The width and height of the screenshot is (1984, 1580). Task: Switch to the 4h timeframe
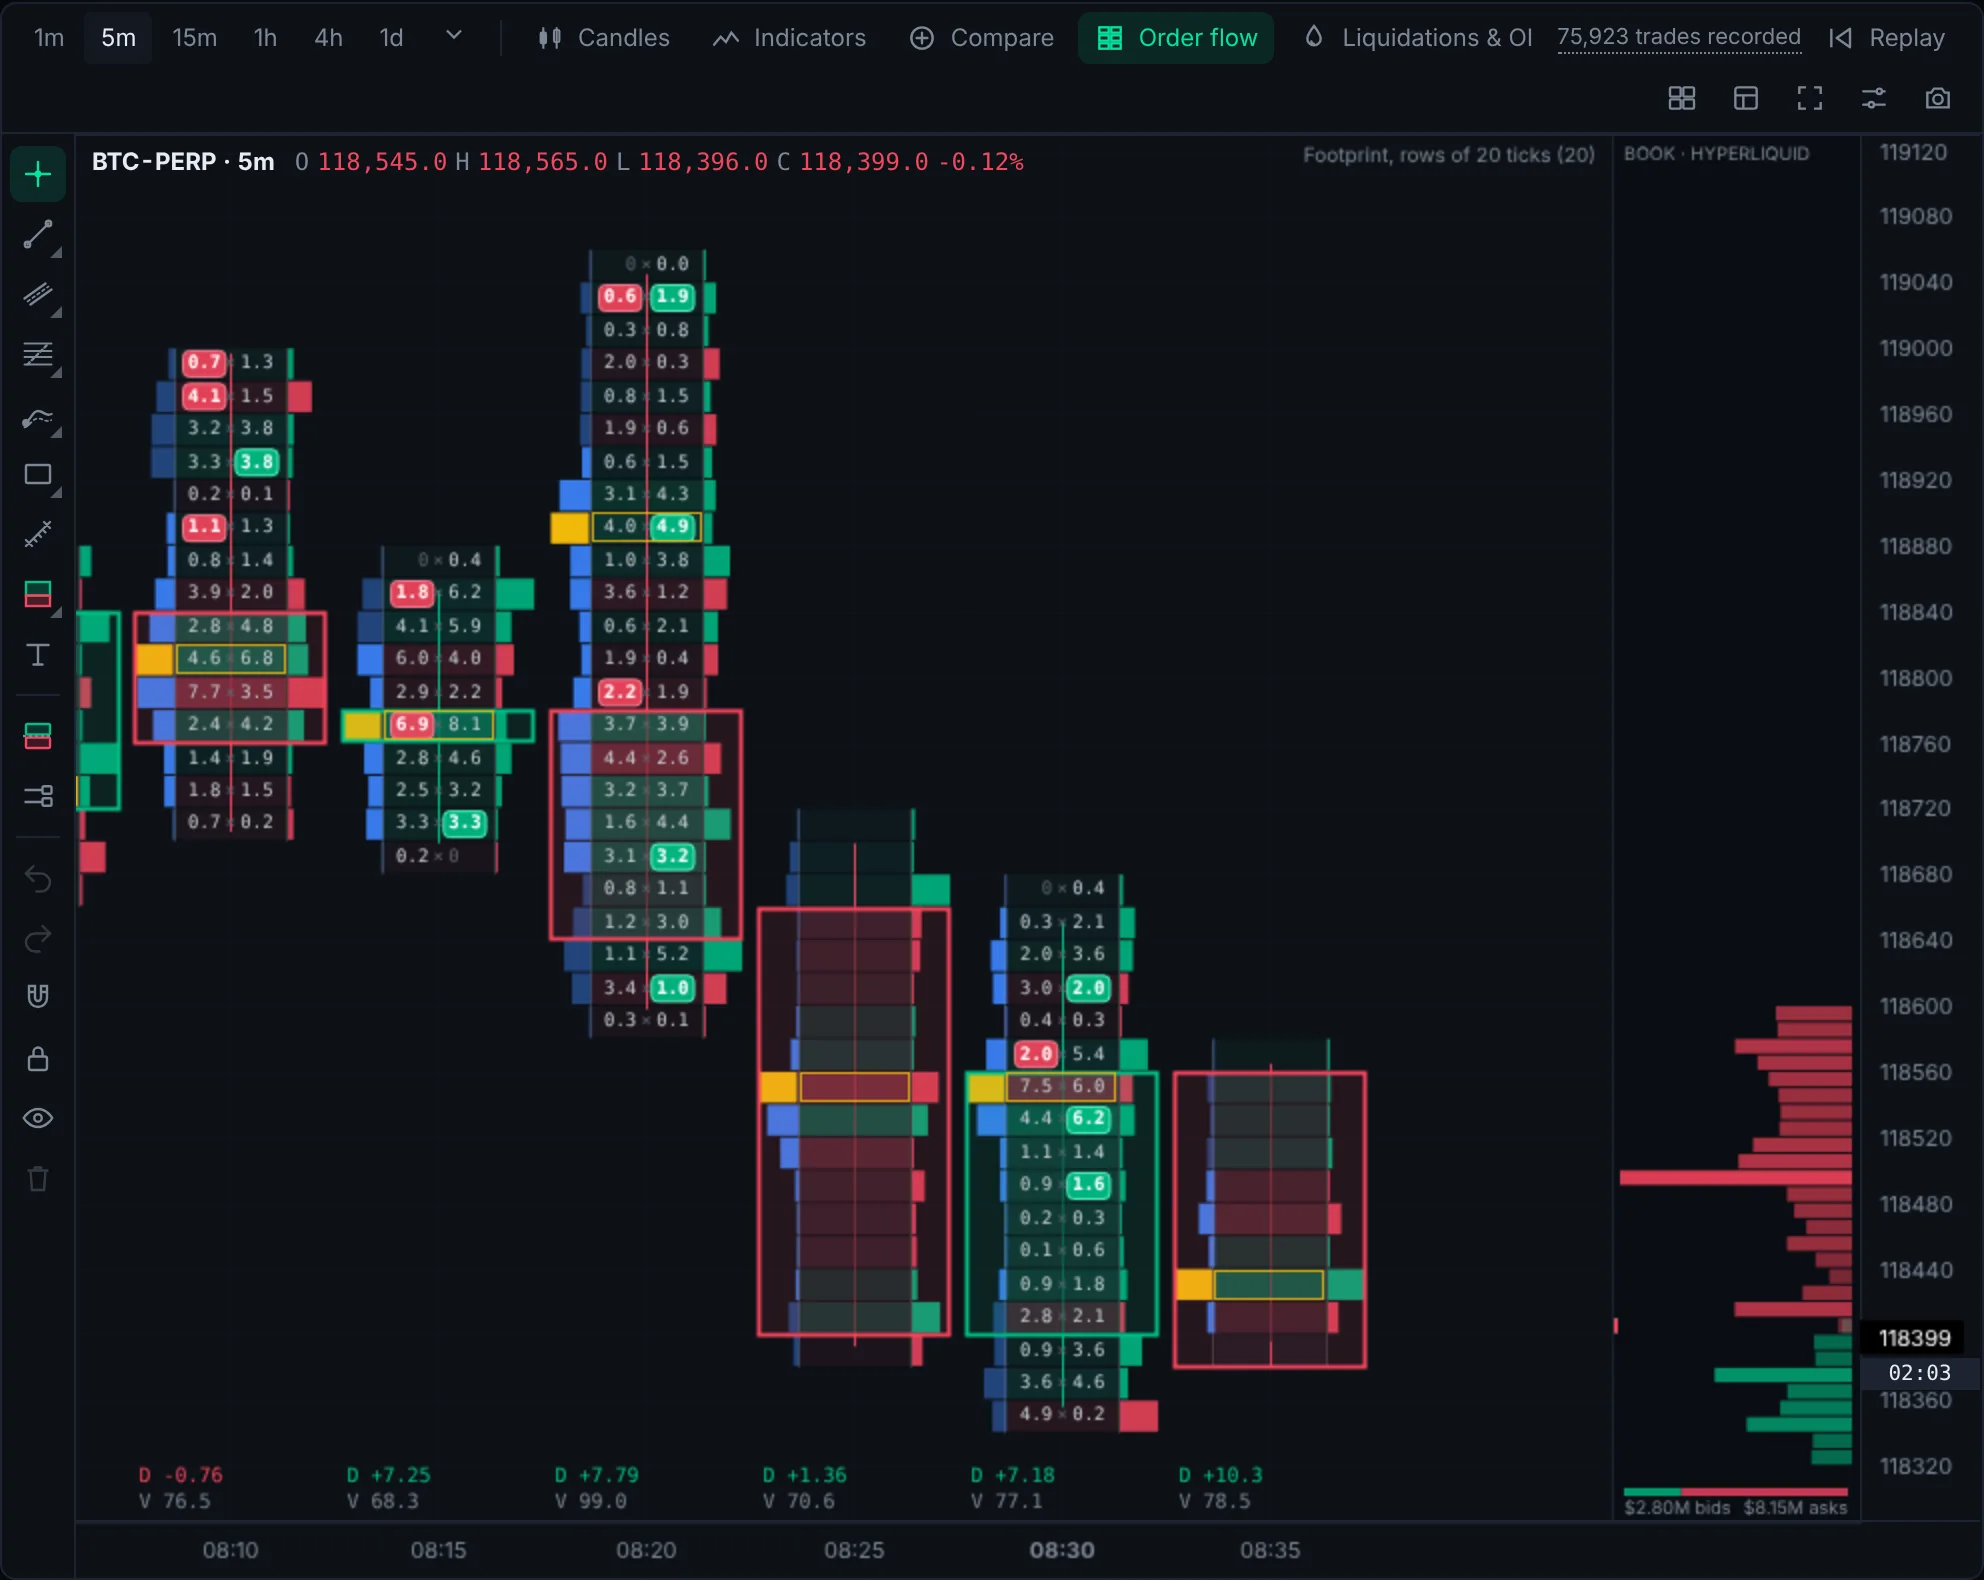tap(329, 38)
